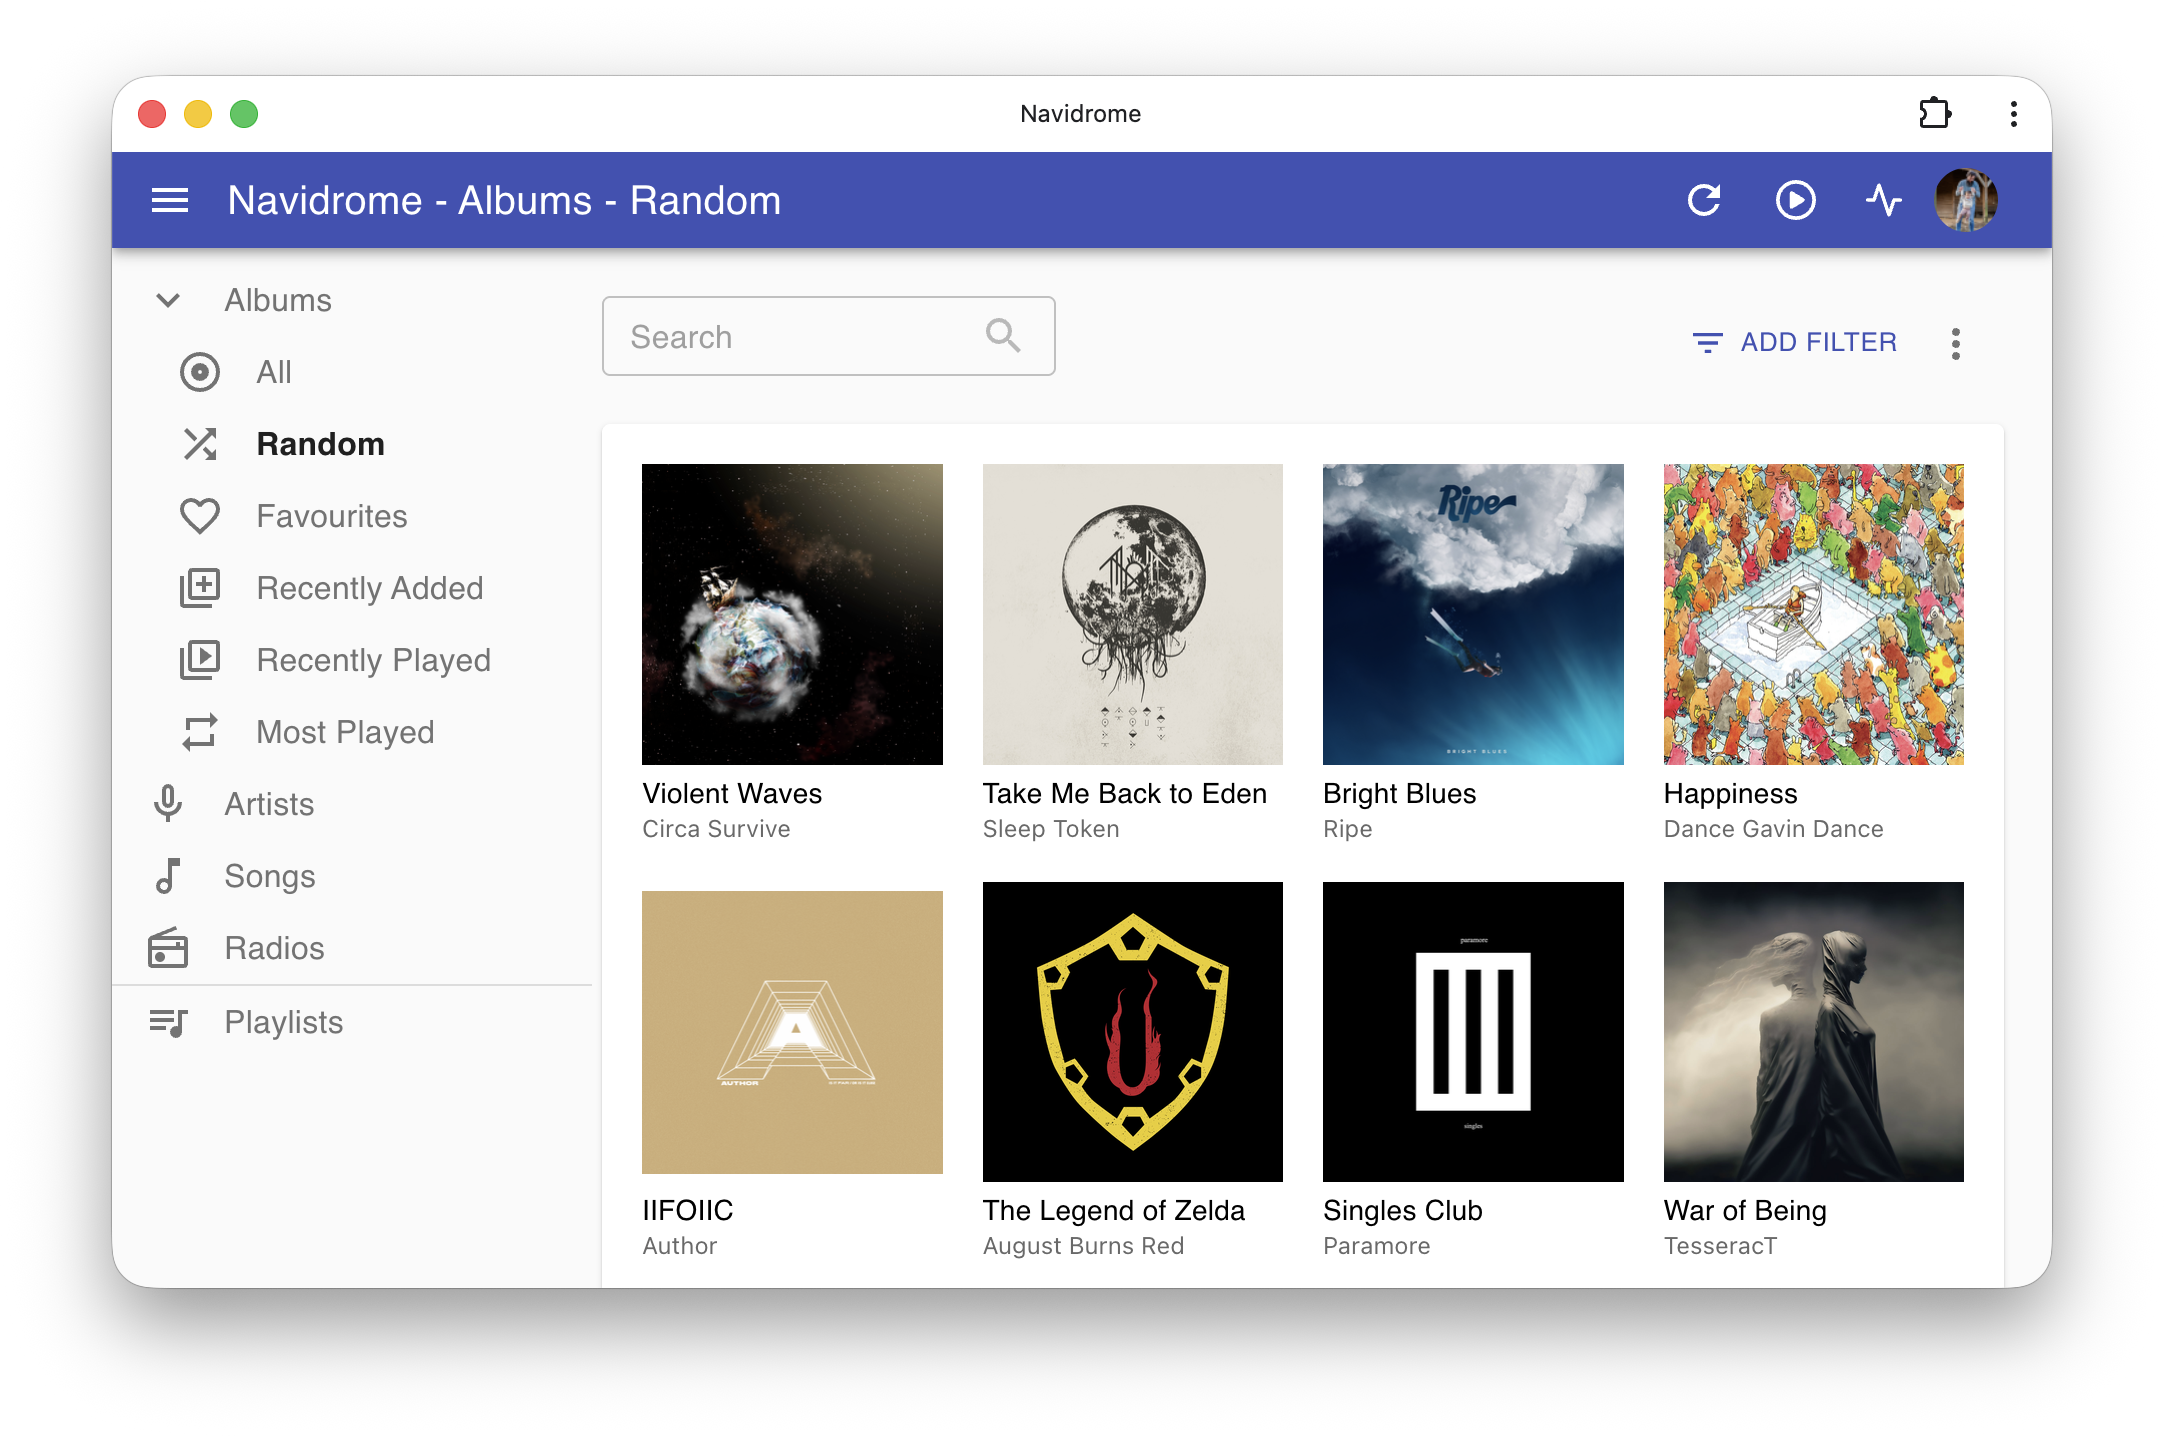Click the War of Being album title
This screenshot has width=2164, height=1436.
coord(1745,1211)
